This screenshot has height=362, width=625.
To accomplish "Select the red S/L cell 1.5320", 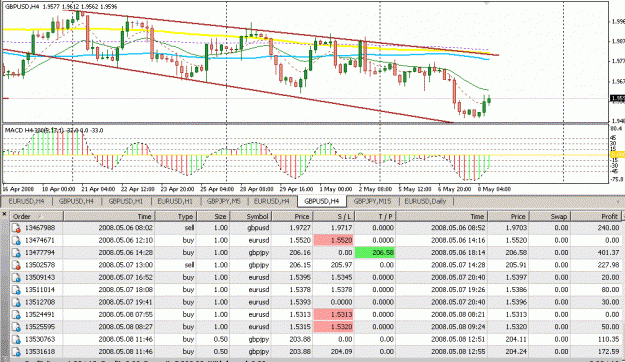I will tap(334, 327).
